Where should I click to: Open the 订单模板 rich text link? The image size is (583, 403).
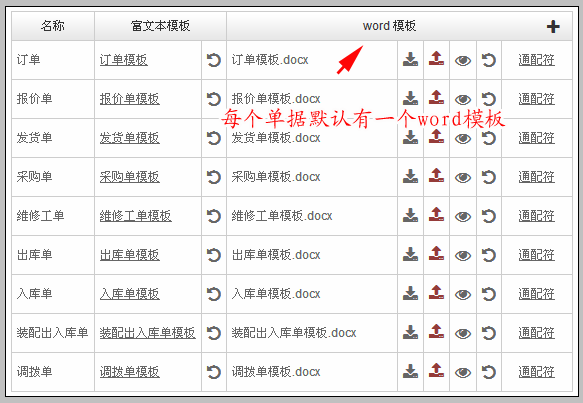coord(124,60)
